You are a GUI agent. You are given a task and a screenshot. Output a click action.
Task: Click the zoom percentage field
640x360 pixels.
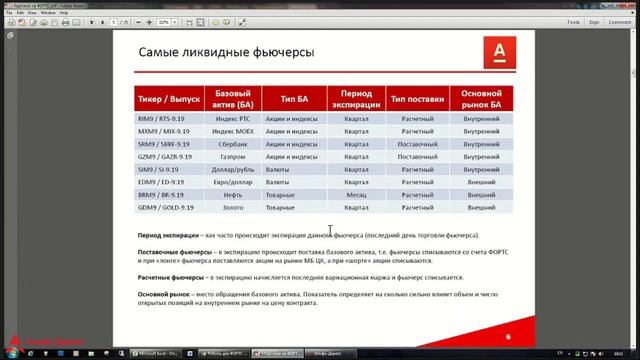[164, 22]
